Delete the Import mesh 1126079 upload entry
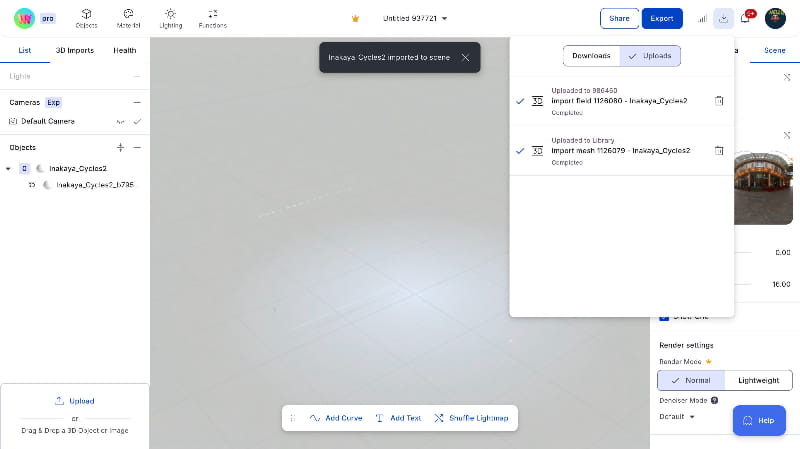800x449 pixels. pos(719,151)
